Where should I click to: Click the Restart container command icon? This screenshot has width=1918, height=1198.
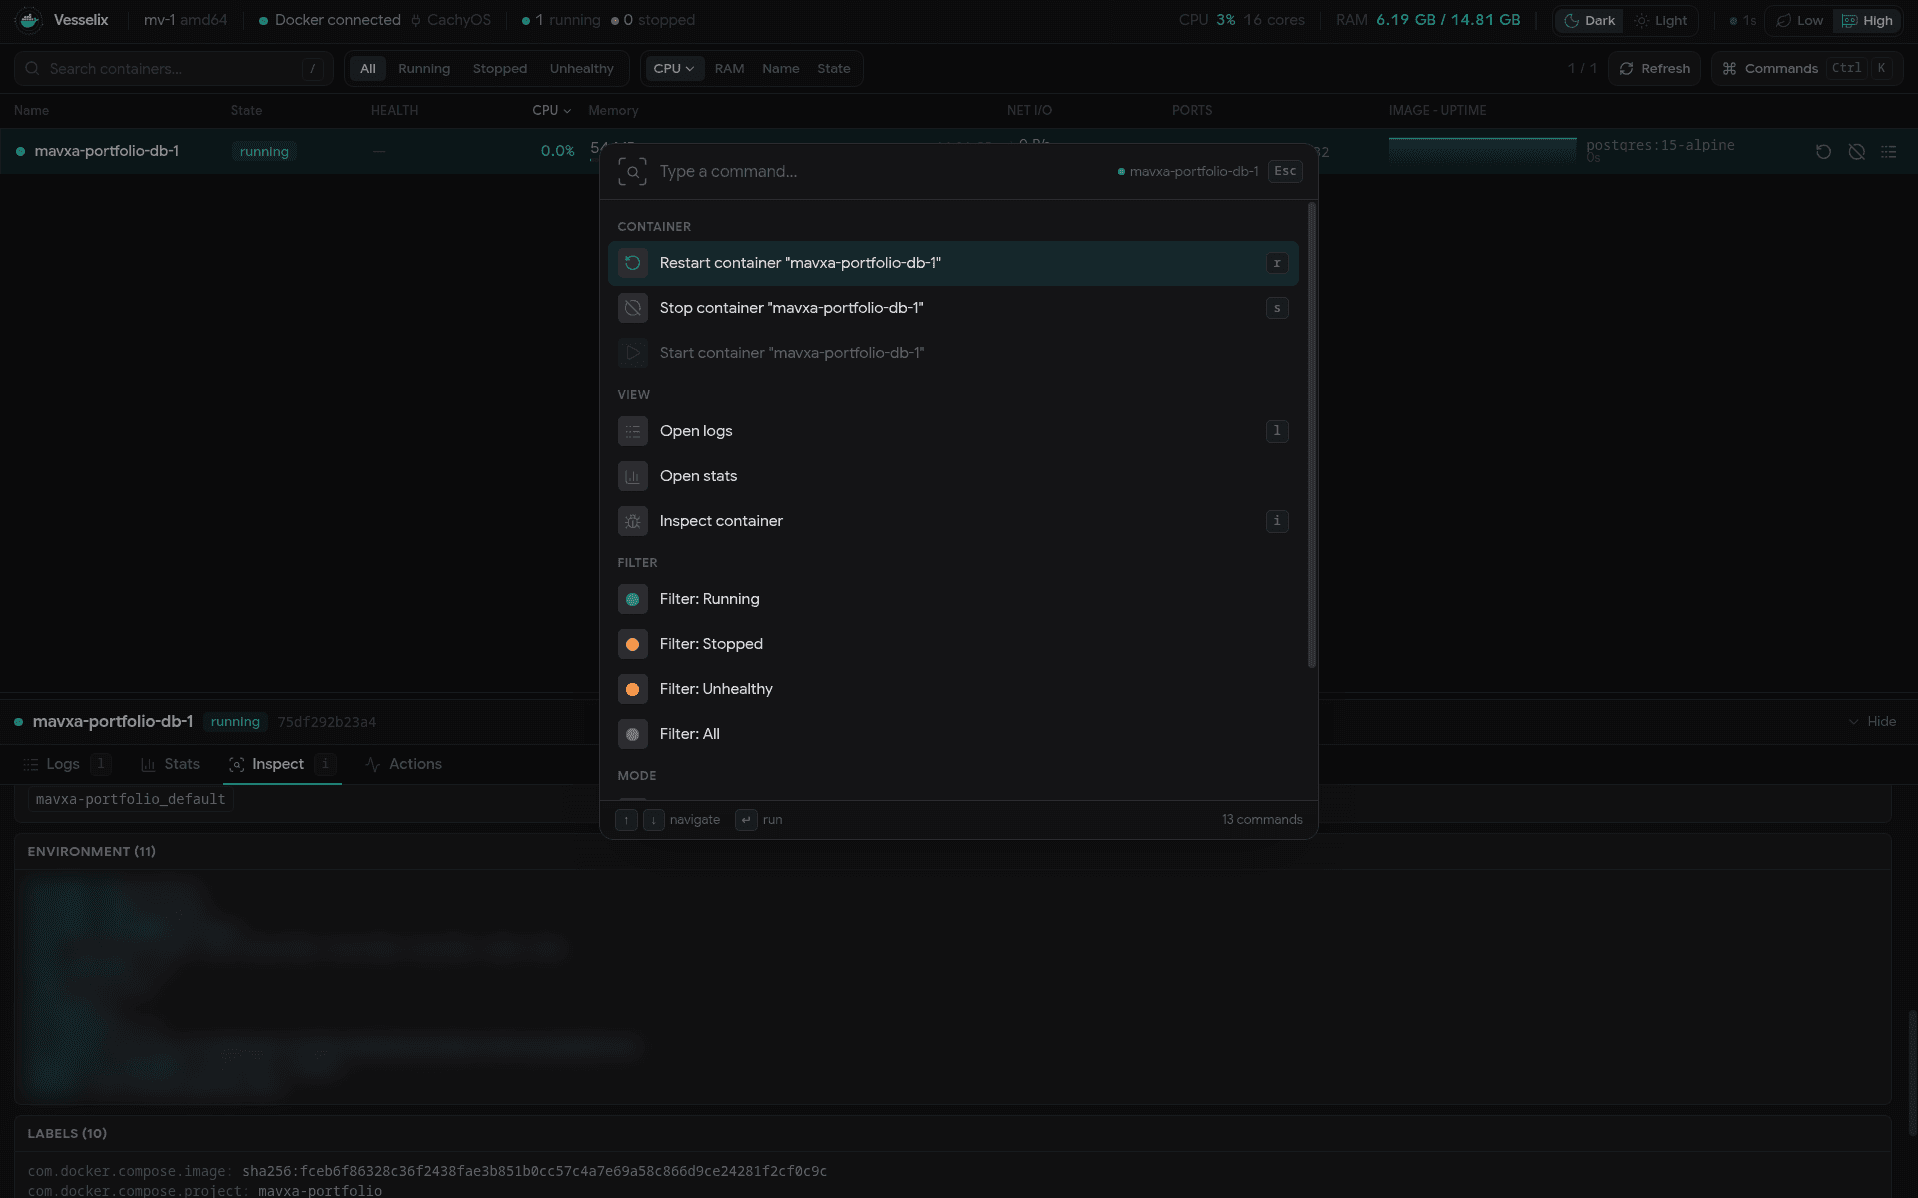point(633,263)
